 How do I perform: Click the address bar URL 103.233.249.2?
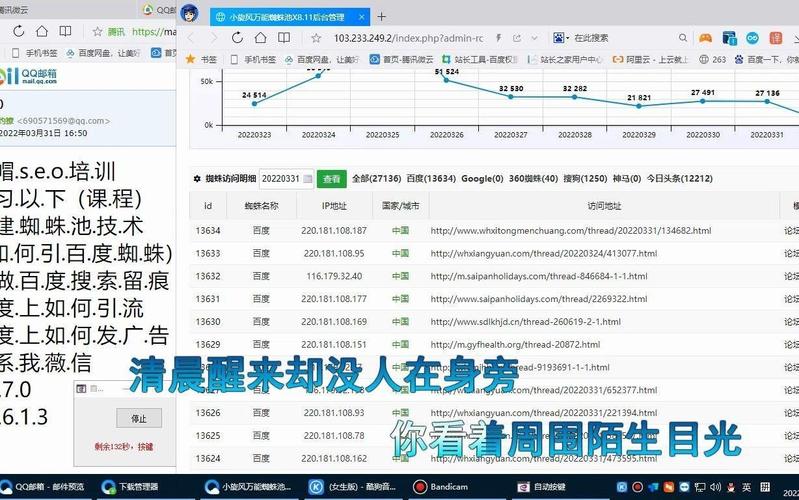[x=408, y=38]
